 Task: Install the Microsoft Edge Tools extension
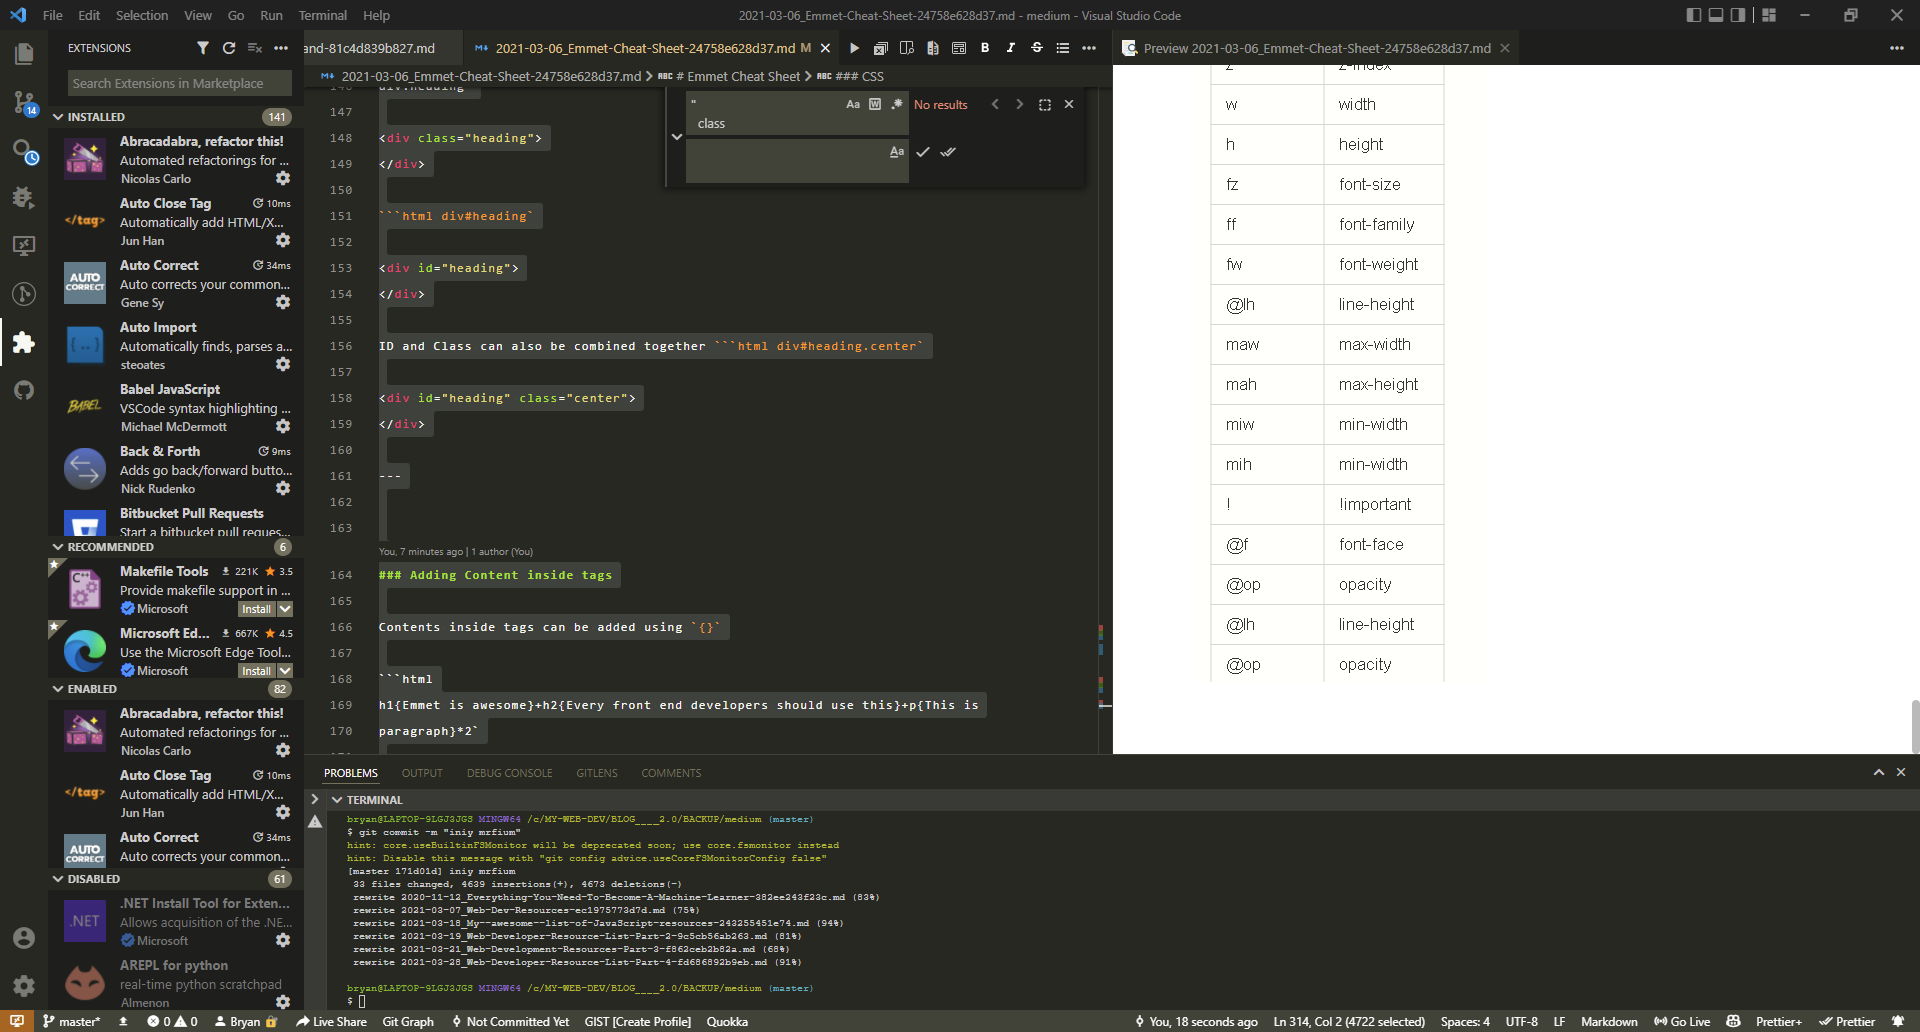coord(256,671)
